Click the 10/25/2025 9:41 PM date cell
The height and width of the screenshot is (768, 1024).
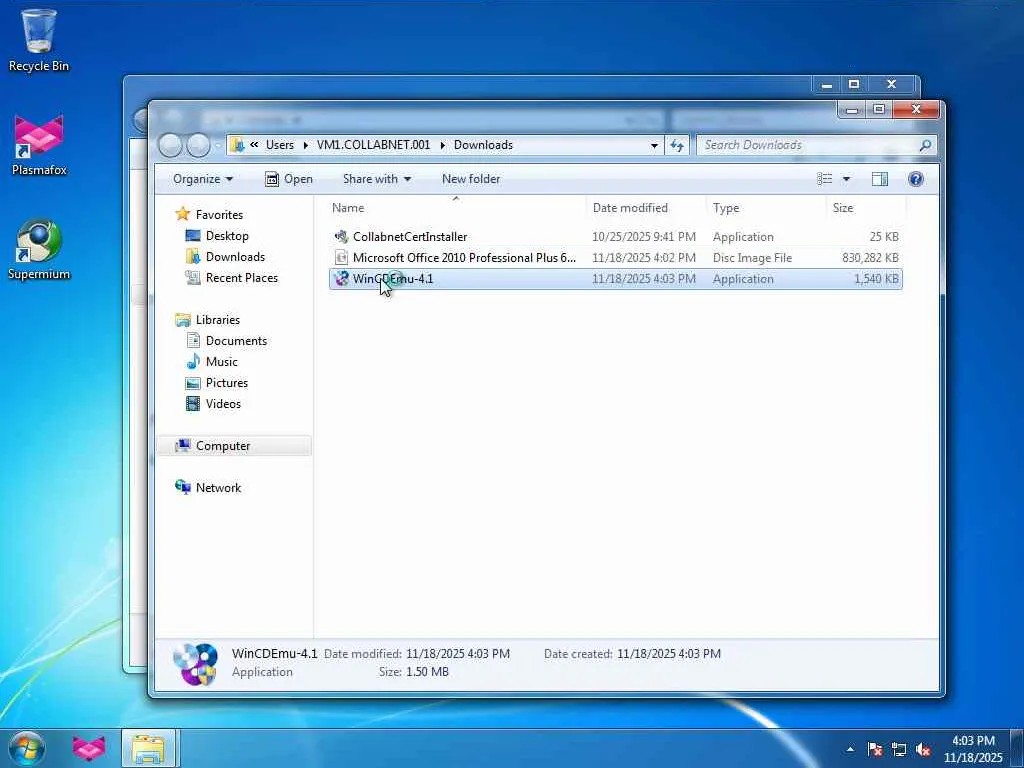pyautogui.click(x=644, y=236)
